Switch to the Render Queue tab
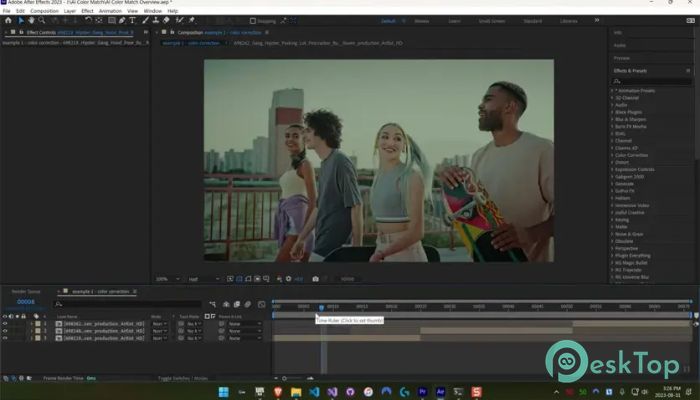The width and height of the screenshot is (700, 400). pyautogui.click(x=26, y=290)
